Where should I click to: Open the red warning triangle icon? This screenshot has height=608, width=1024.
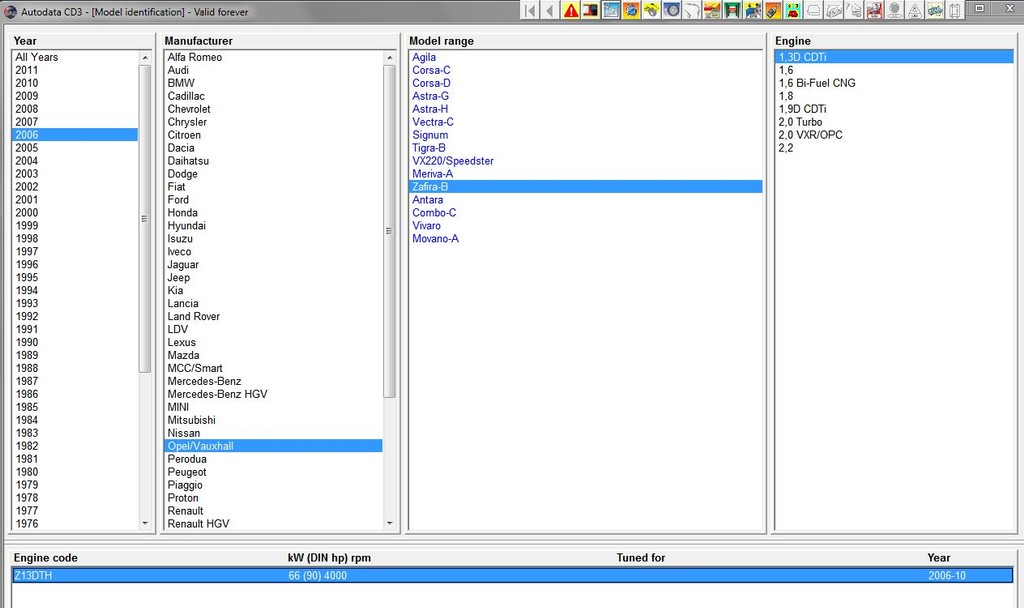(571, 10)
